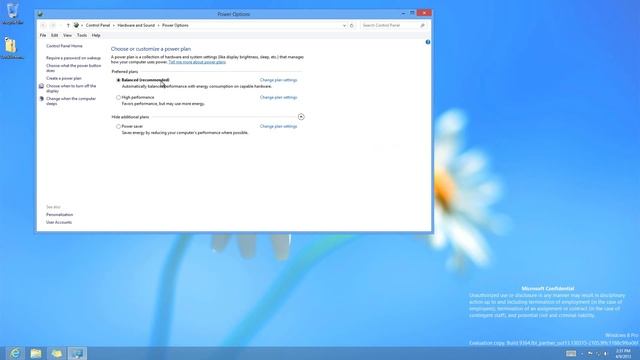
Task: Open the network tray icon
Action: (598, 353)
